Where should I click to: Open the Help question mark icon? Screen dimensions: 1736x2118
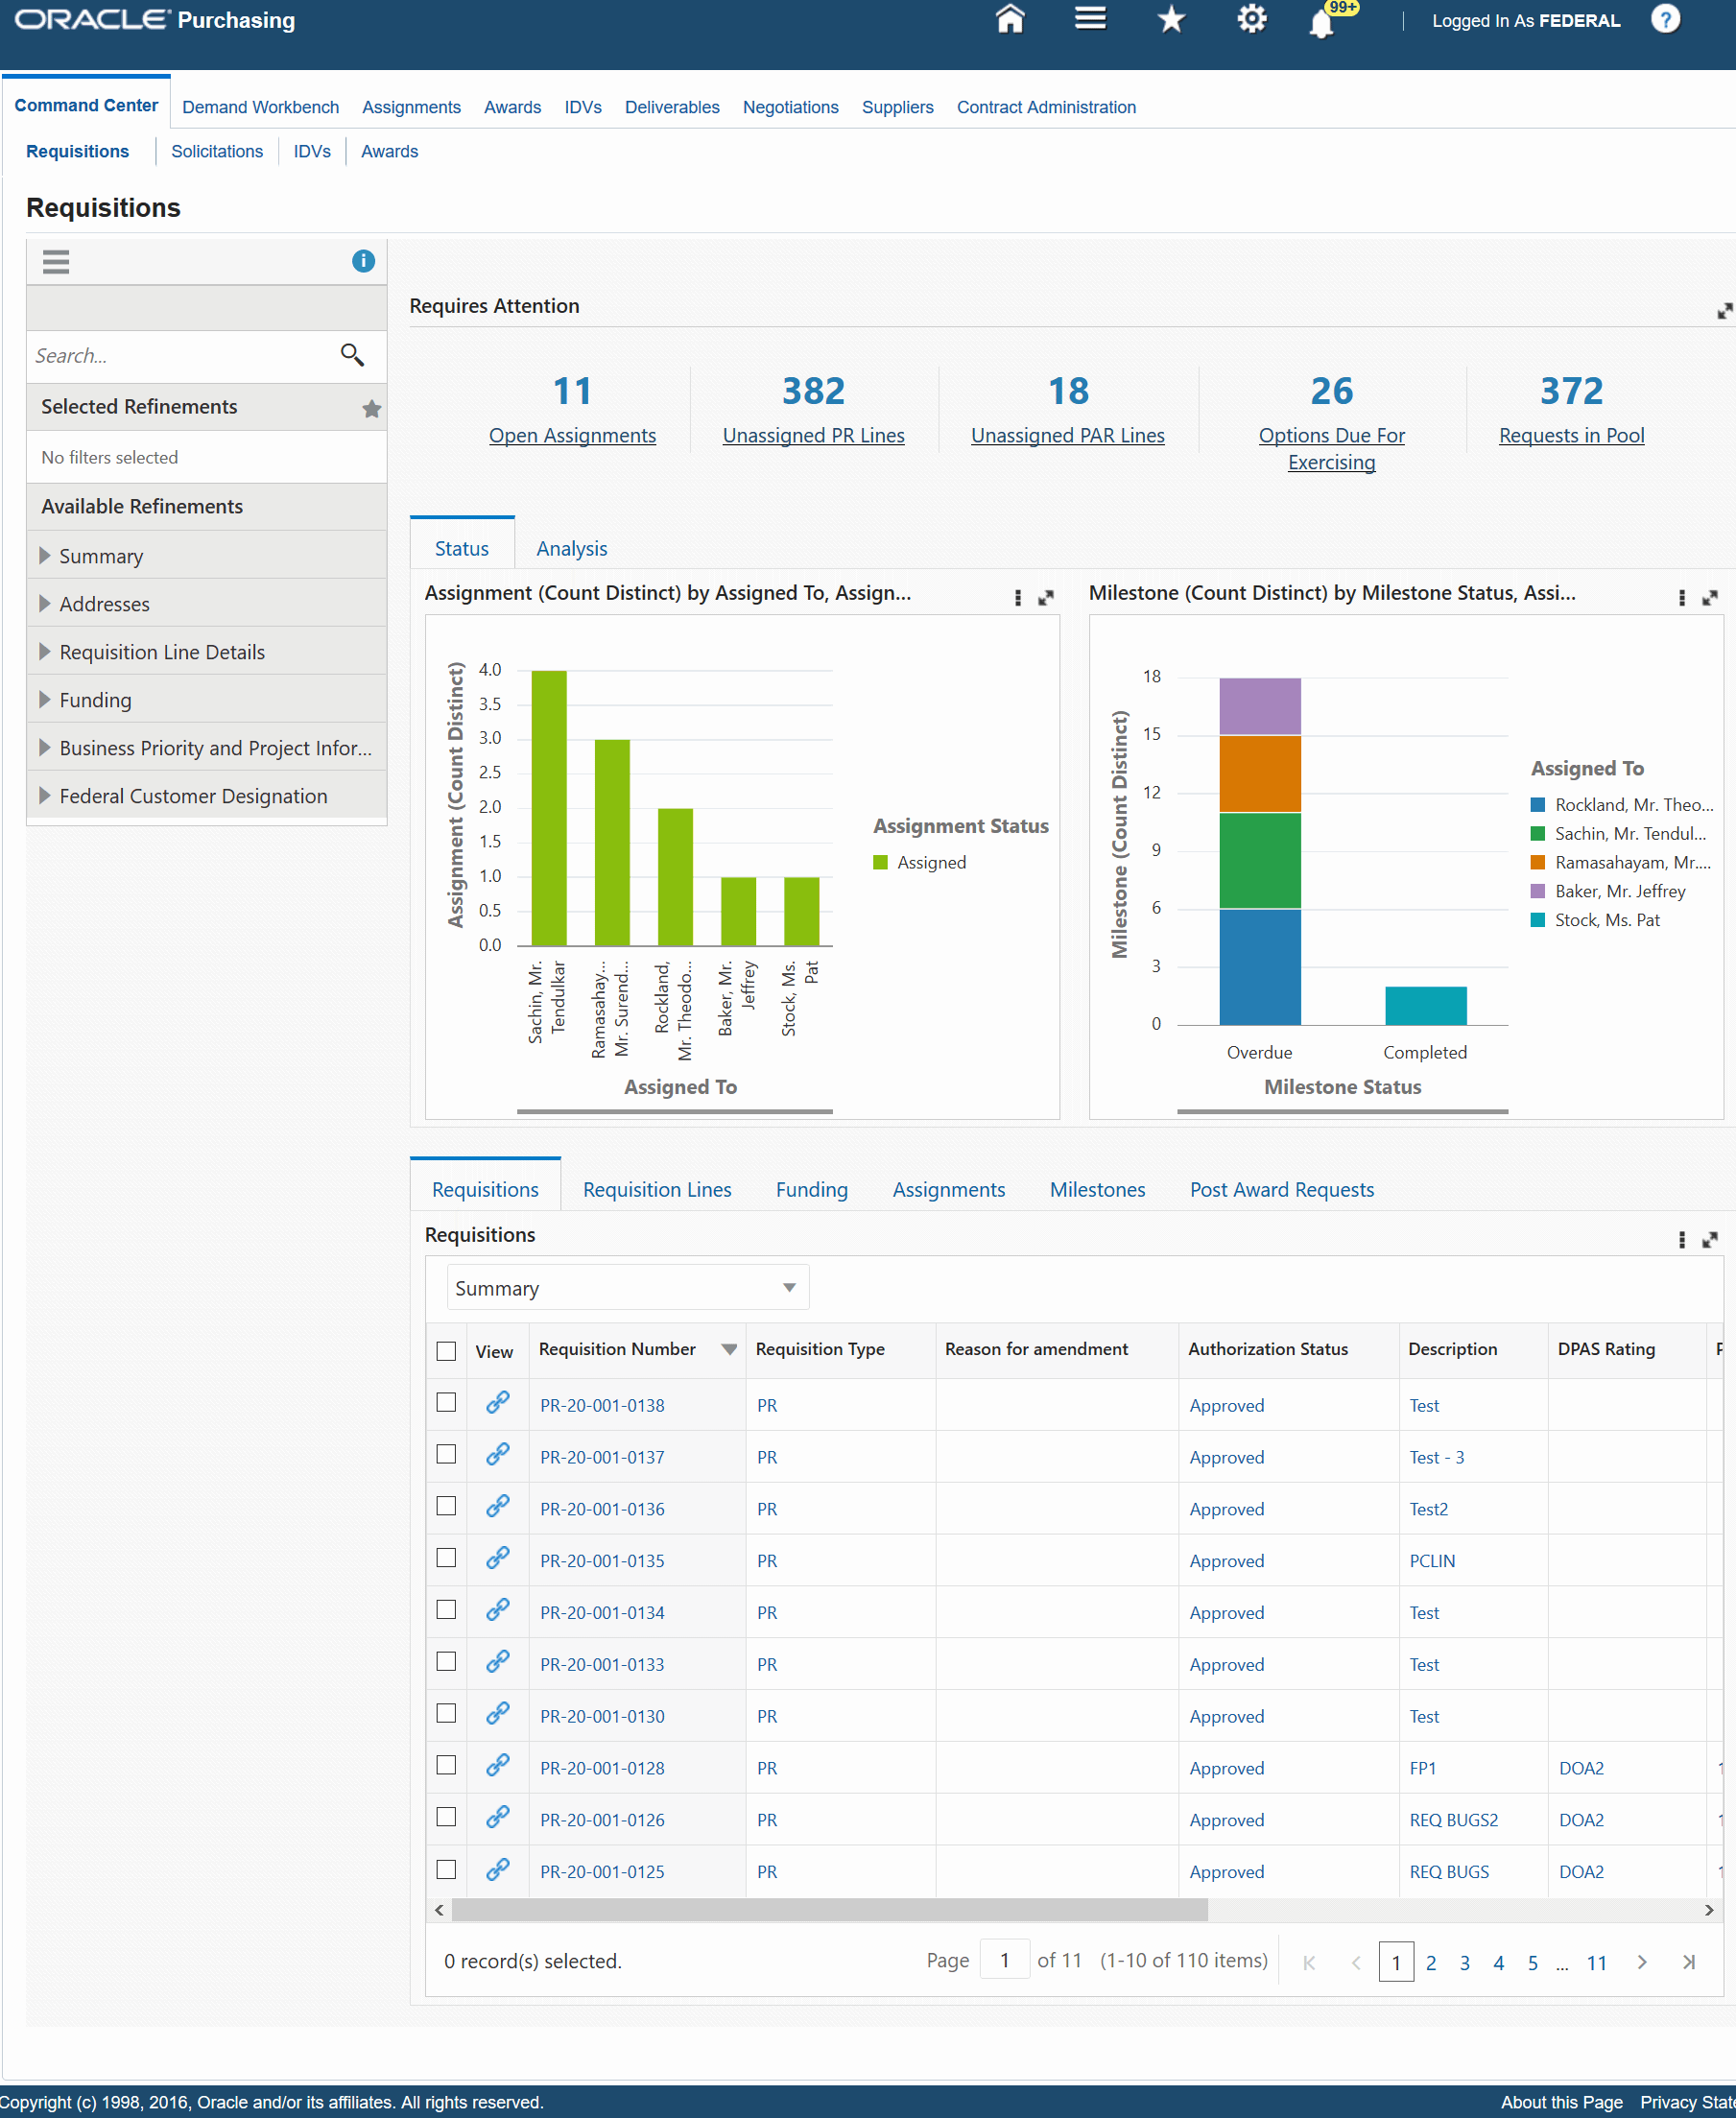1665,19
